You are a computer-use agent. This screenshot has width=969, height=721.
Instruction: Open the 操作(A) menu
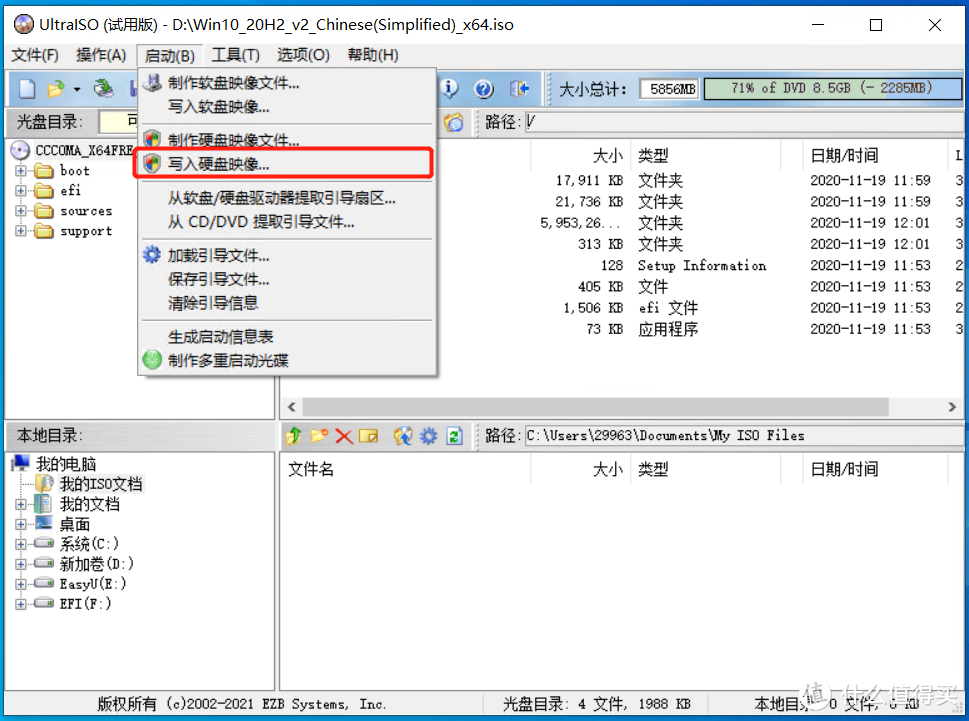click(101, 55)
